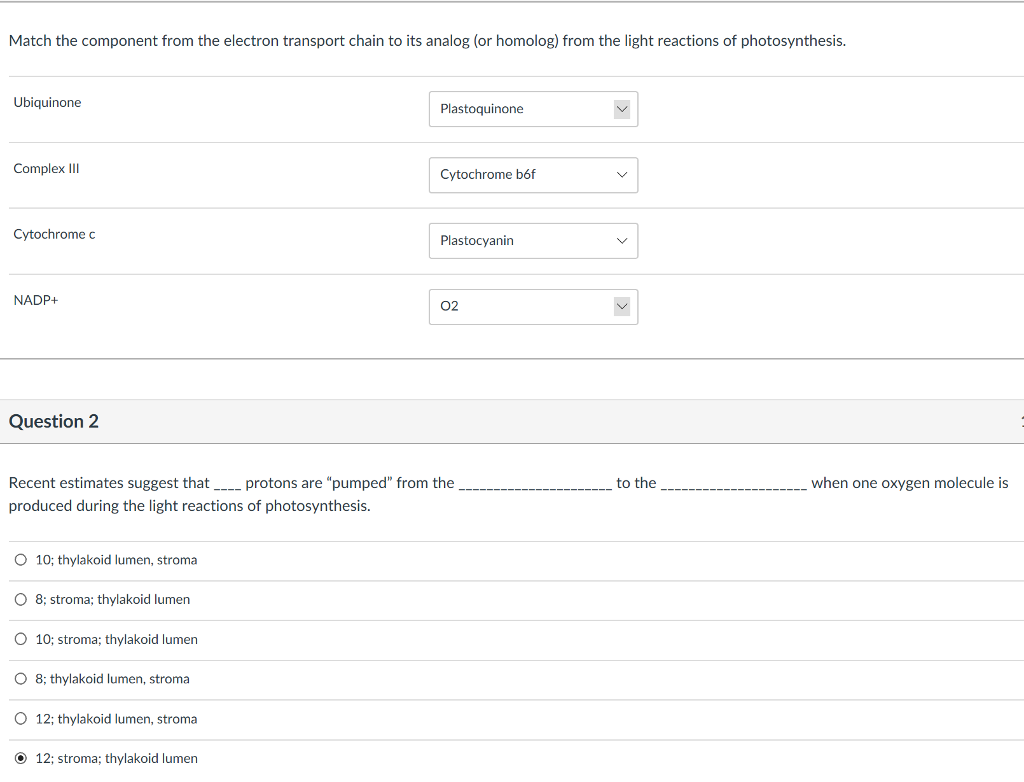
Task: Click the Question 2 heading
Action: [x=54, y=421]
